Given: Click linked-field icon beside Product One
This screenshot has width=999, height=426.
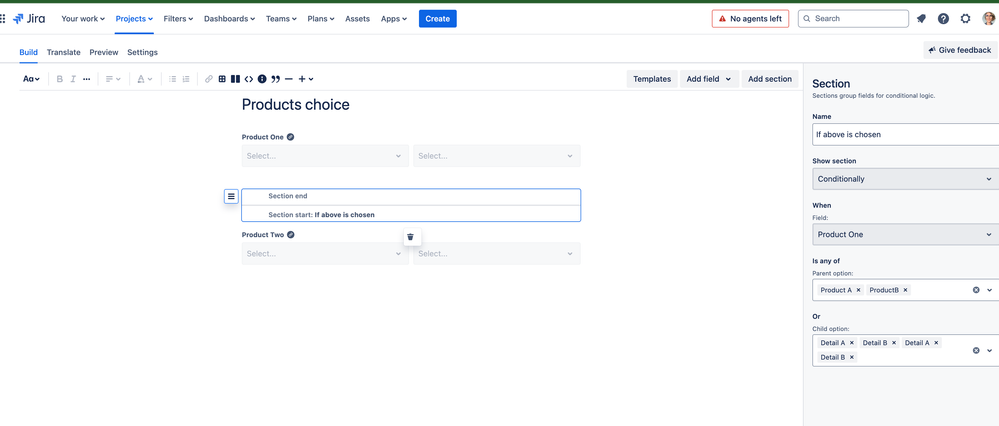Looking at the screenshot, I should [x=291, y=137].
